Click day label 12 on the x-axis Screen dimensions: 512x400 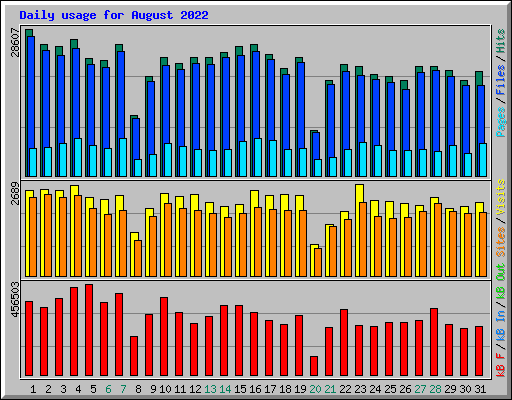(195, 389)
